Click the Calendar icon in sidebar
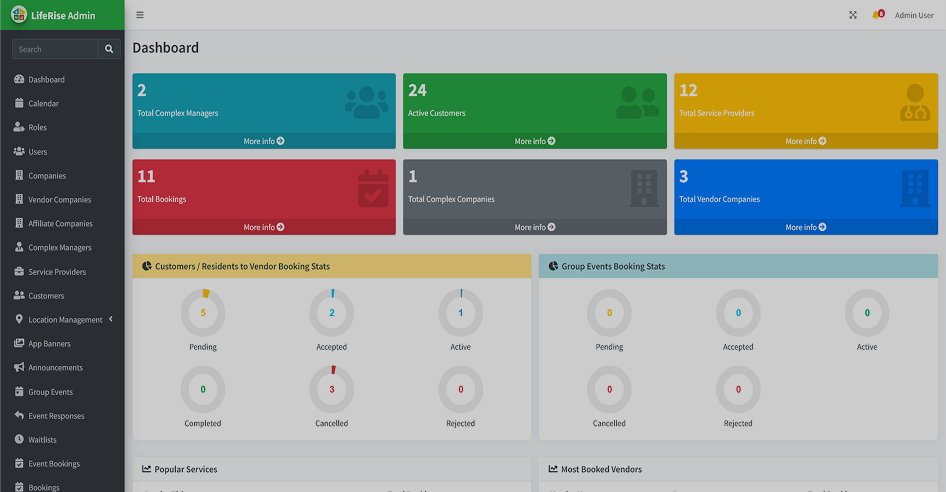946x492 pixels. pos(19,103)
